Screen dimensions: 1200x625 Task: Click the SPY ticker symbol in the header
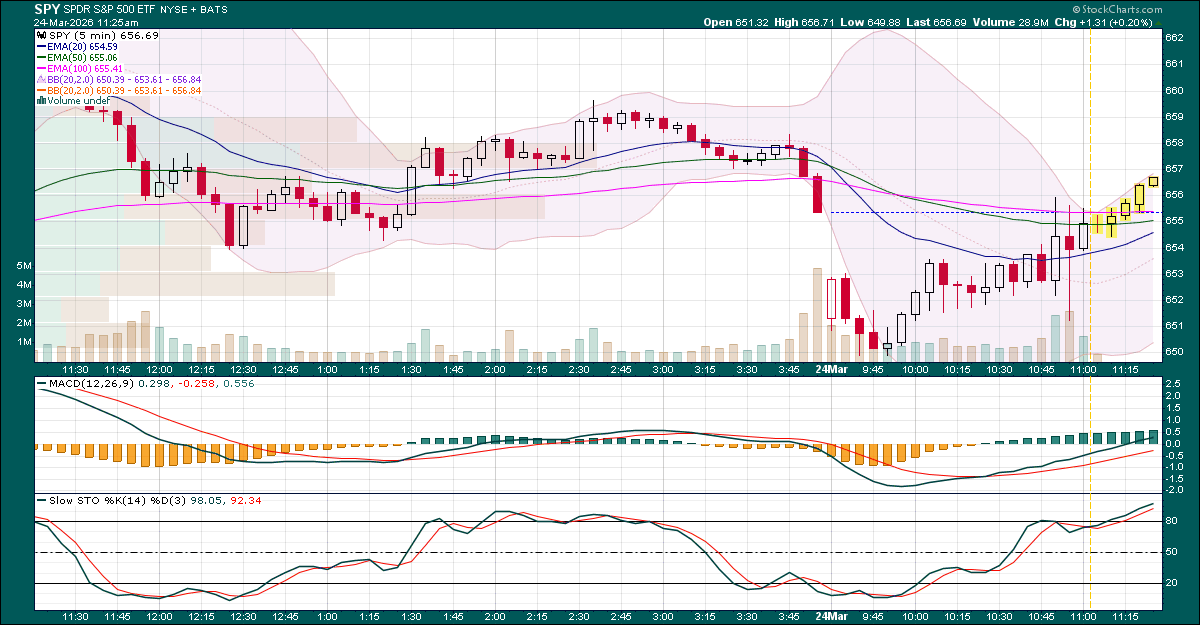tap(47, 9)
